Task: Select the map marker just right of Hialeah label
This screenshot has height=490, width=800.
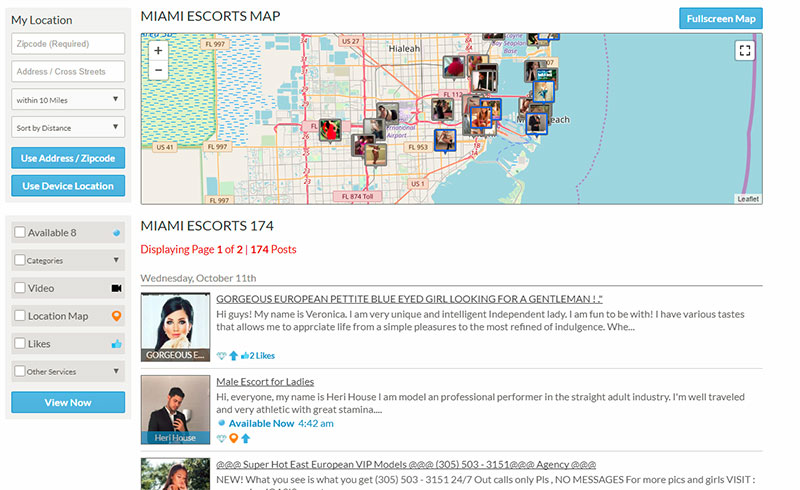Action: (453, 67)
